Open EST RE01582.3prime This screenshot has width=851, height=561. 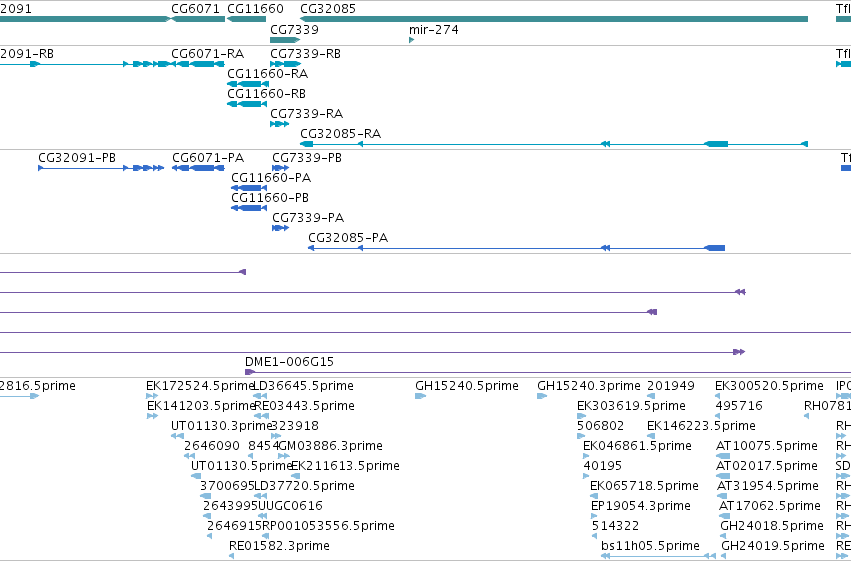[279, 546]
